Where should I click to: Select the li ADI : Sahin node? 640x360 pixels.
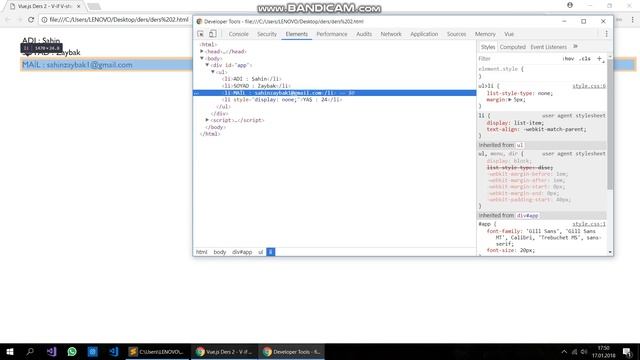pos(252,79)
